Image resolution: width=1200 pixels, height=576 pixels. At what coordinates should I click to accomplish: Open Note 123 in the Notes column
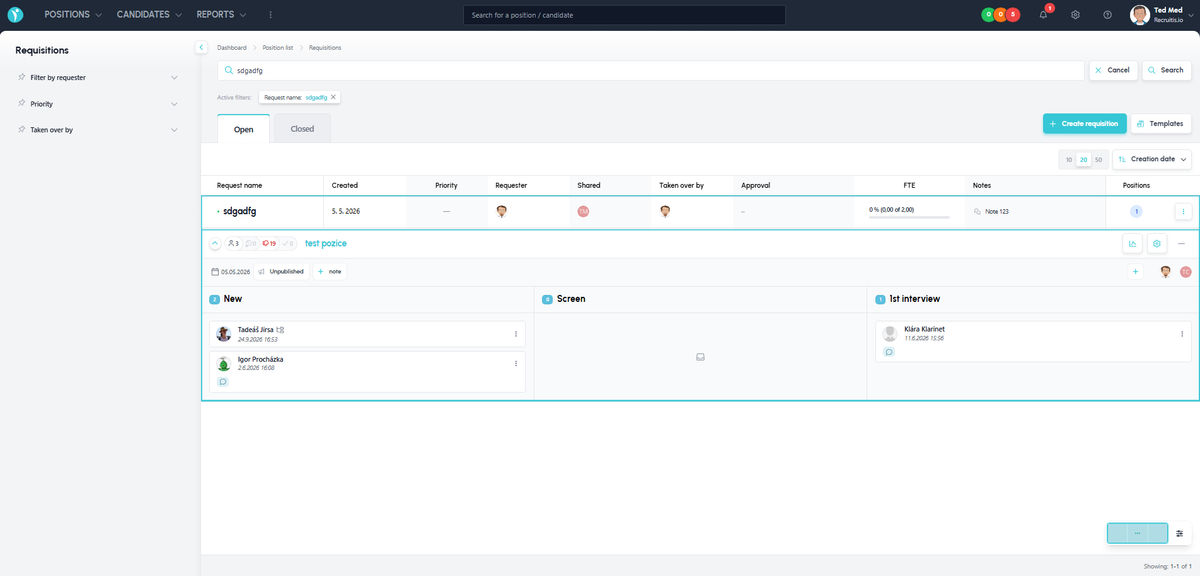pyautogui.click(x=991, y=212)
